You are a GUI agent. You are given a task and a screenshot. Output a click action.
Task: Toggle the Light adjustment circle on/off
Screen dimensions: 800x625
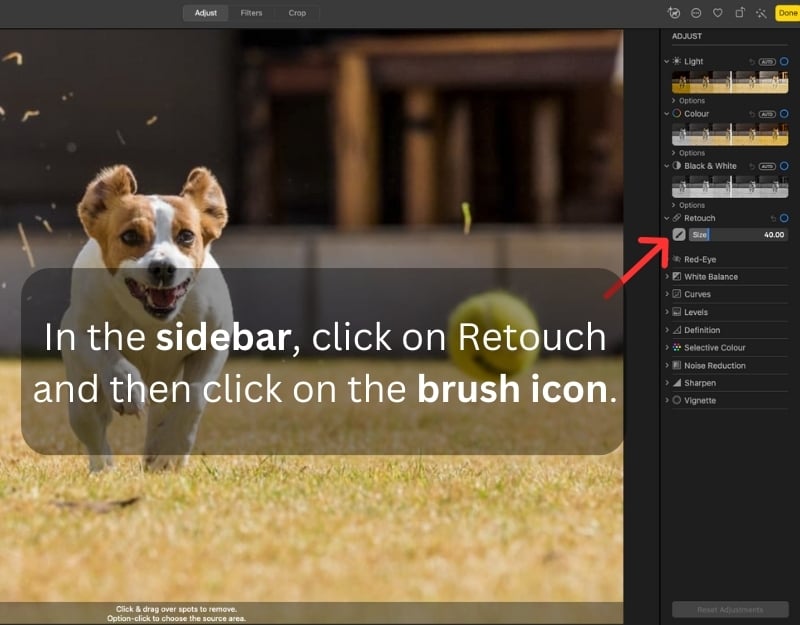click(x=784, y=62)
